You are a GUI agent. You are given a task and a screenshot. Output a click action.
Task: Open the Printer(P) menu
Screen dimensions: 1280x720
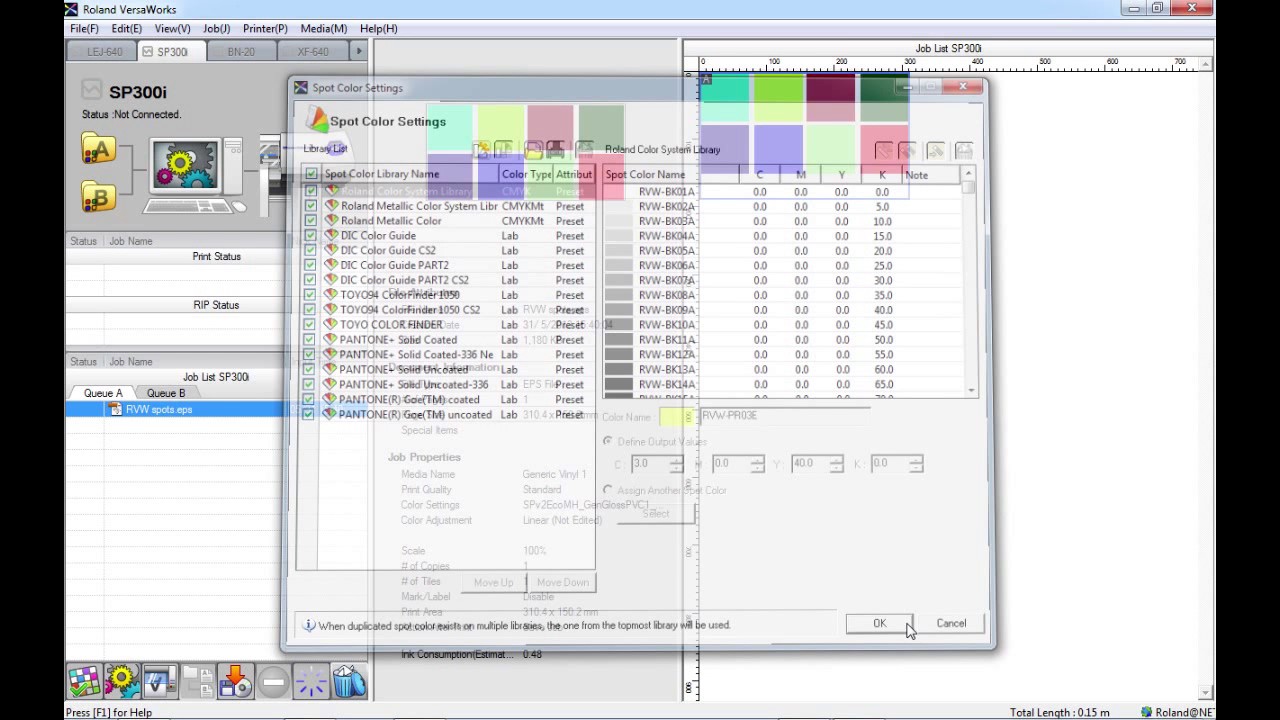(265, 29)
